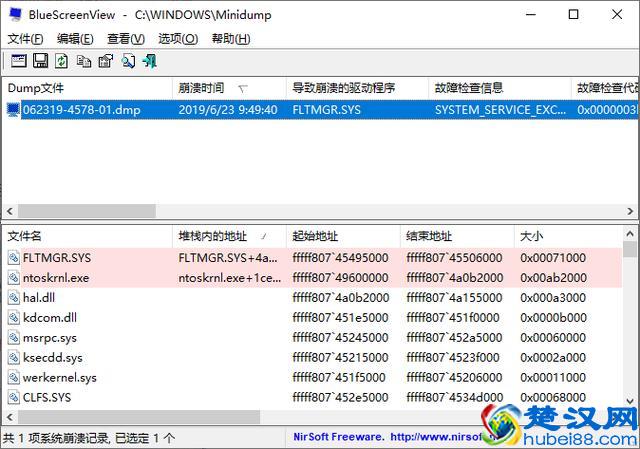The image size is (640, 449).
Task: Select the ksecdd.sys file name
Action: [x=53, y=358]
